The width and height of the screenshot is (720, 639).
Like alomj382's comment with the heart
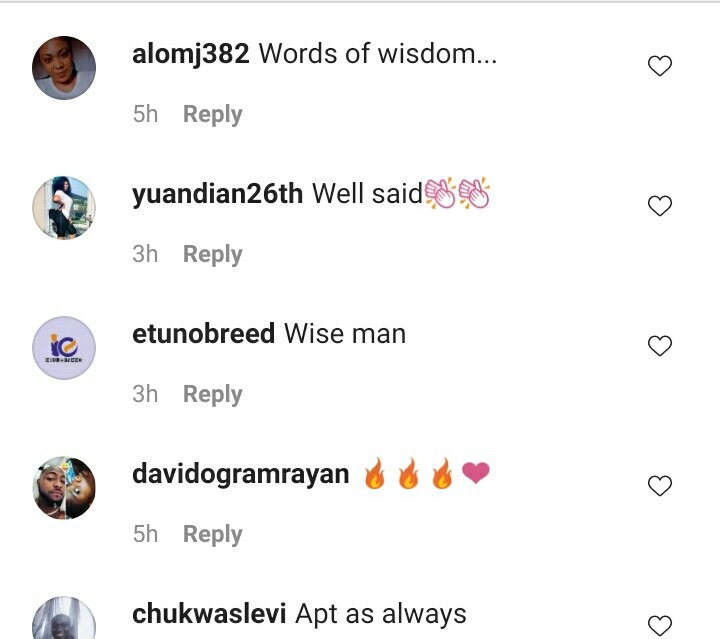point(660,66)
